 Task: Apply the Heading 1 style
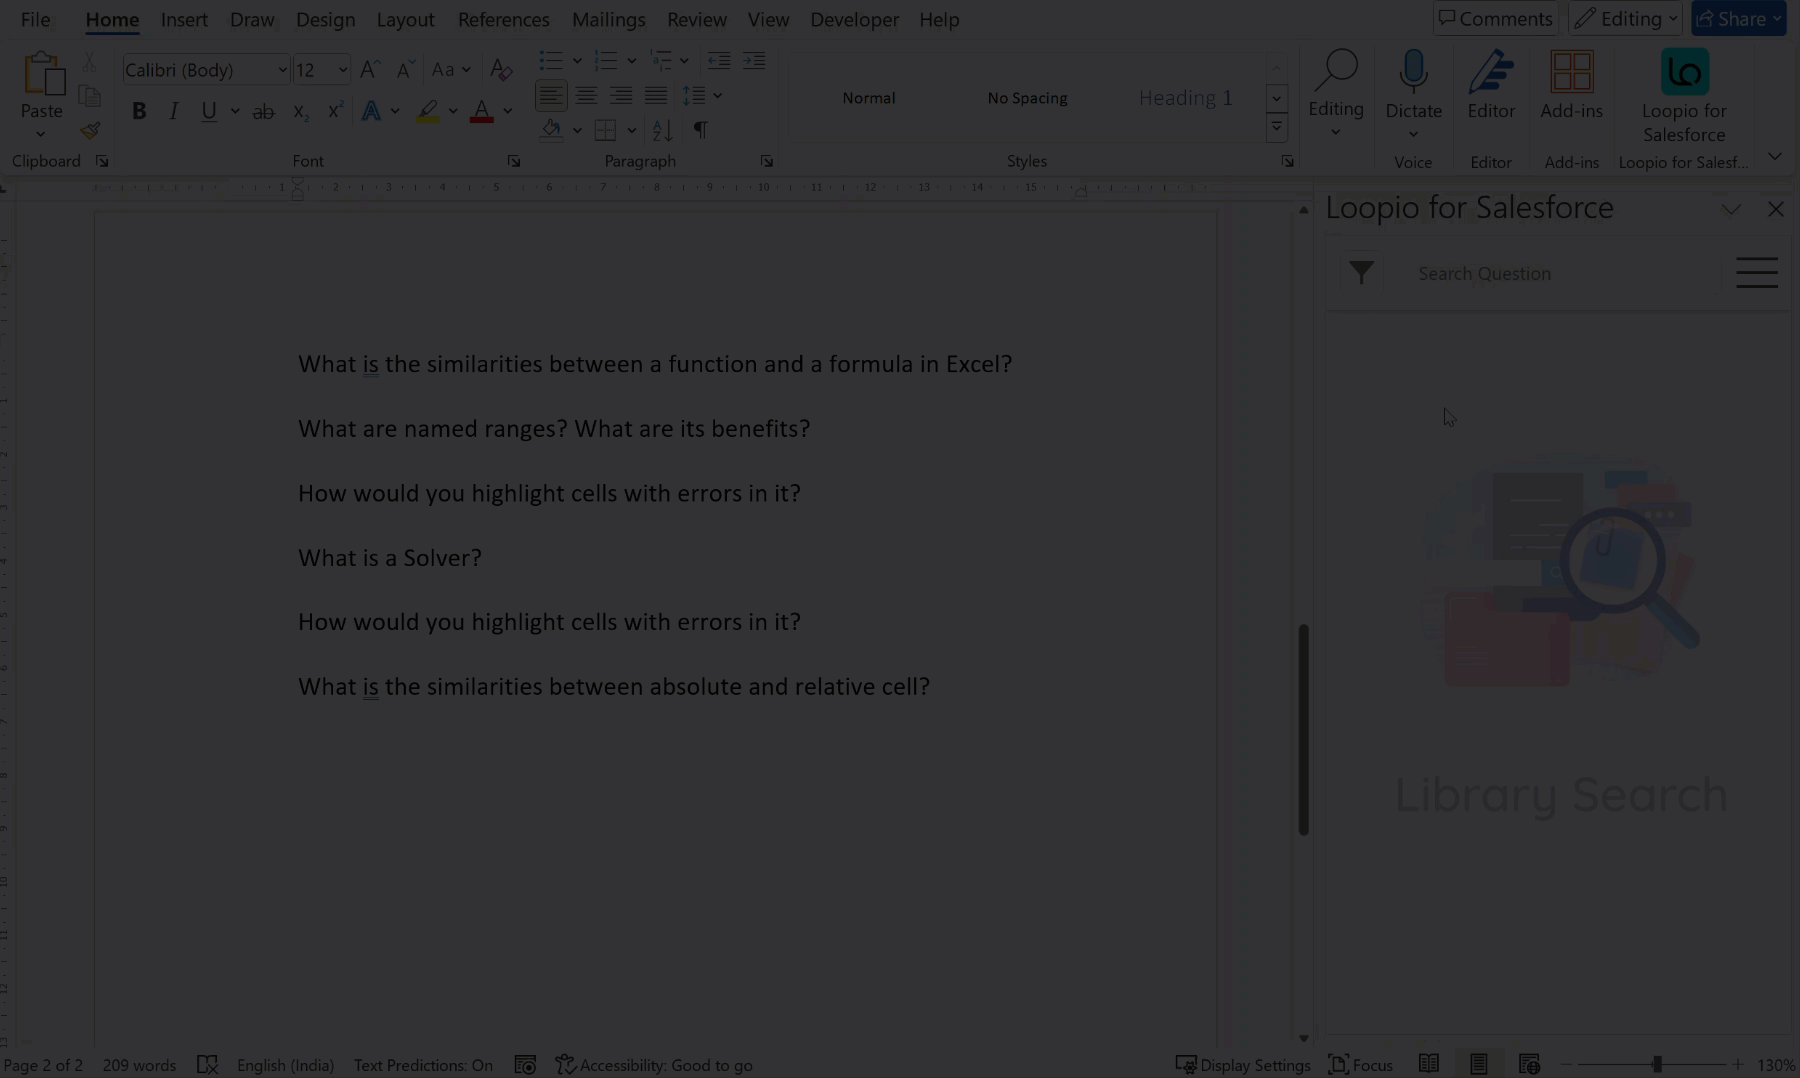[1185, 98]
